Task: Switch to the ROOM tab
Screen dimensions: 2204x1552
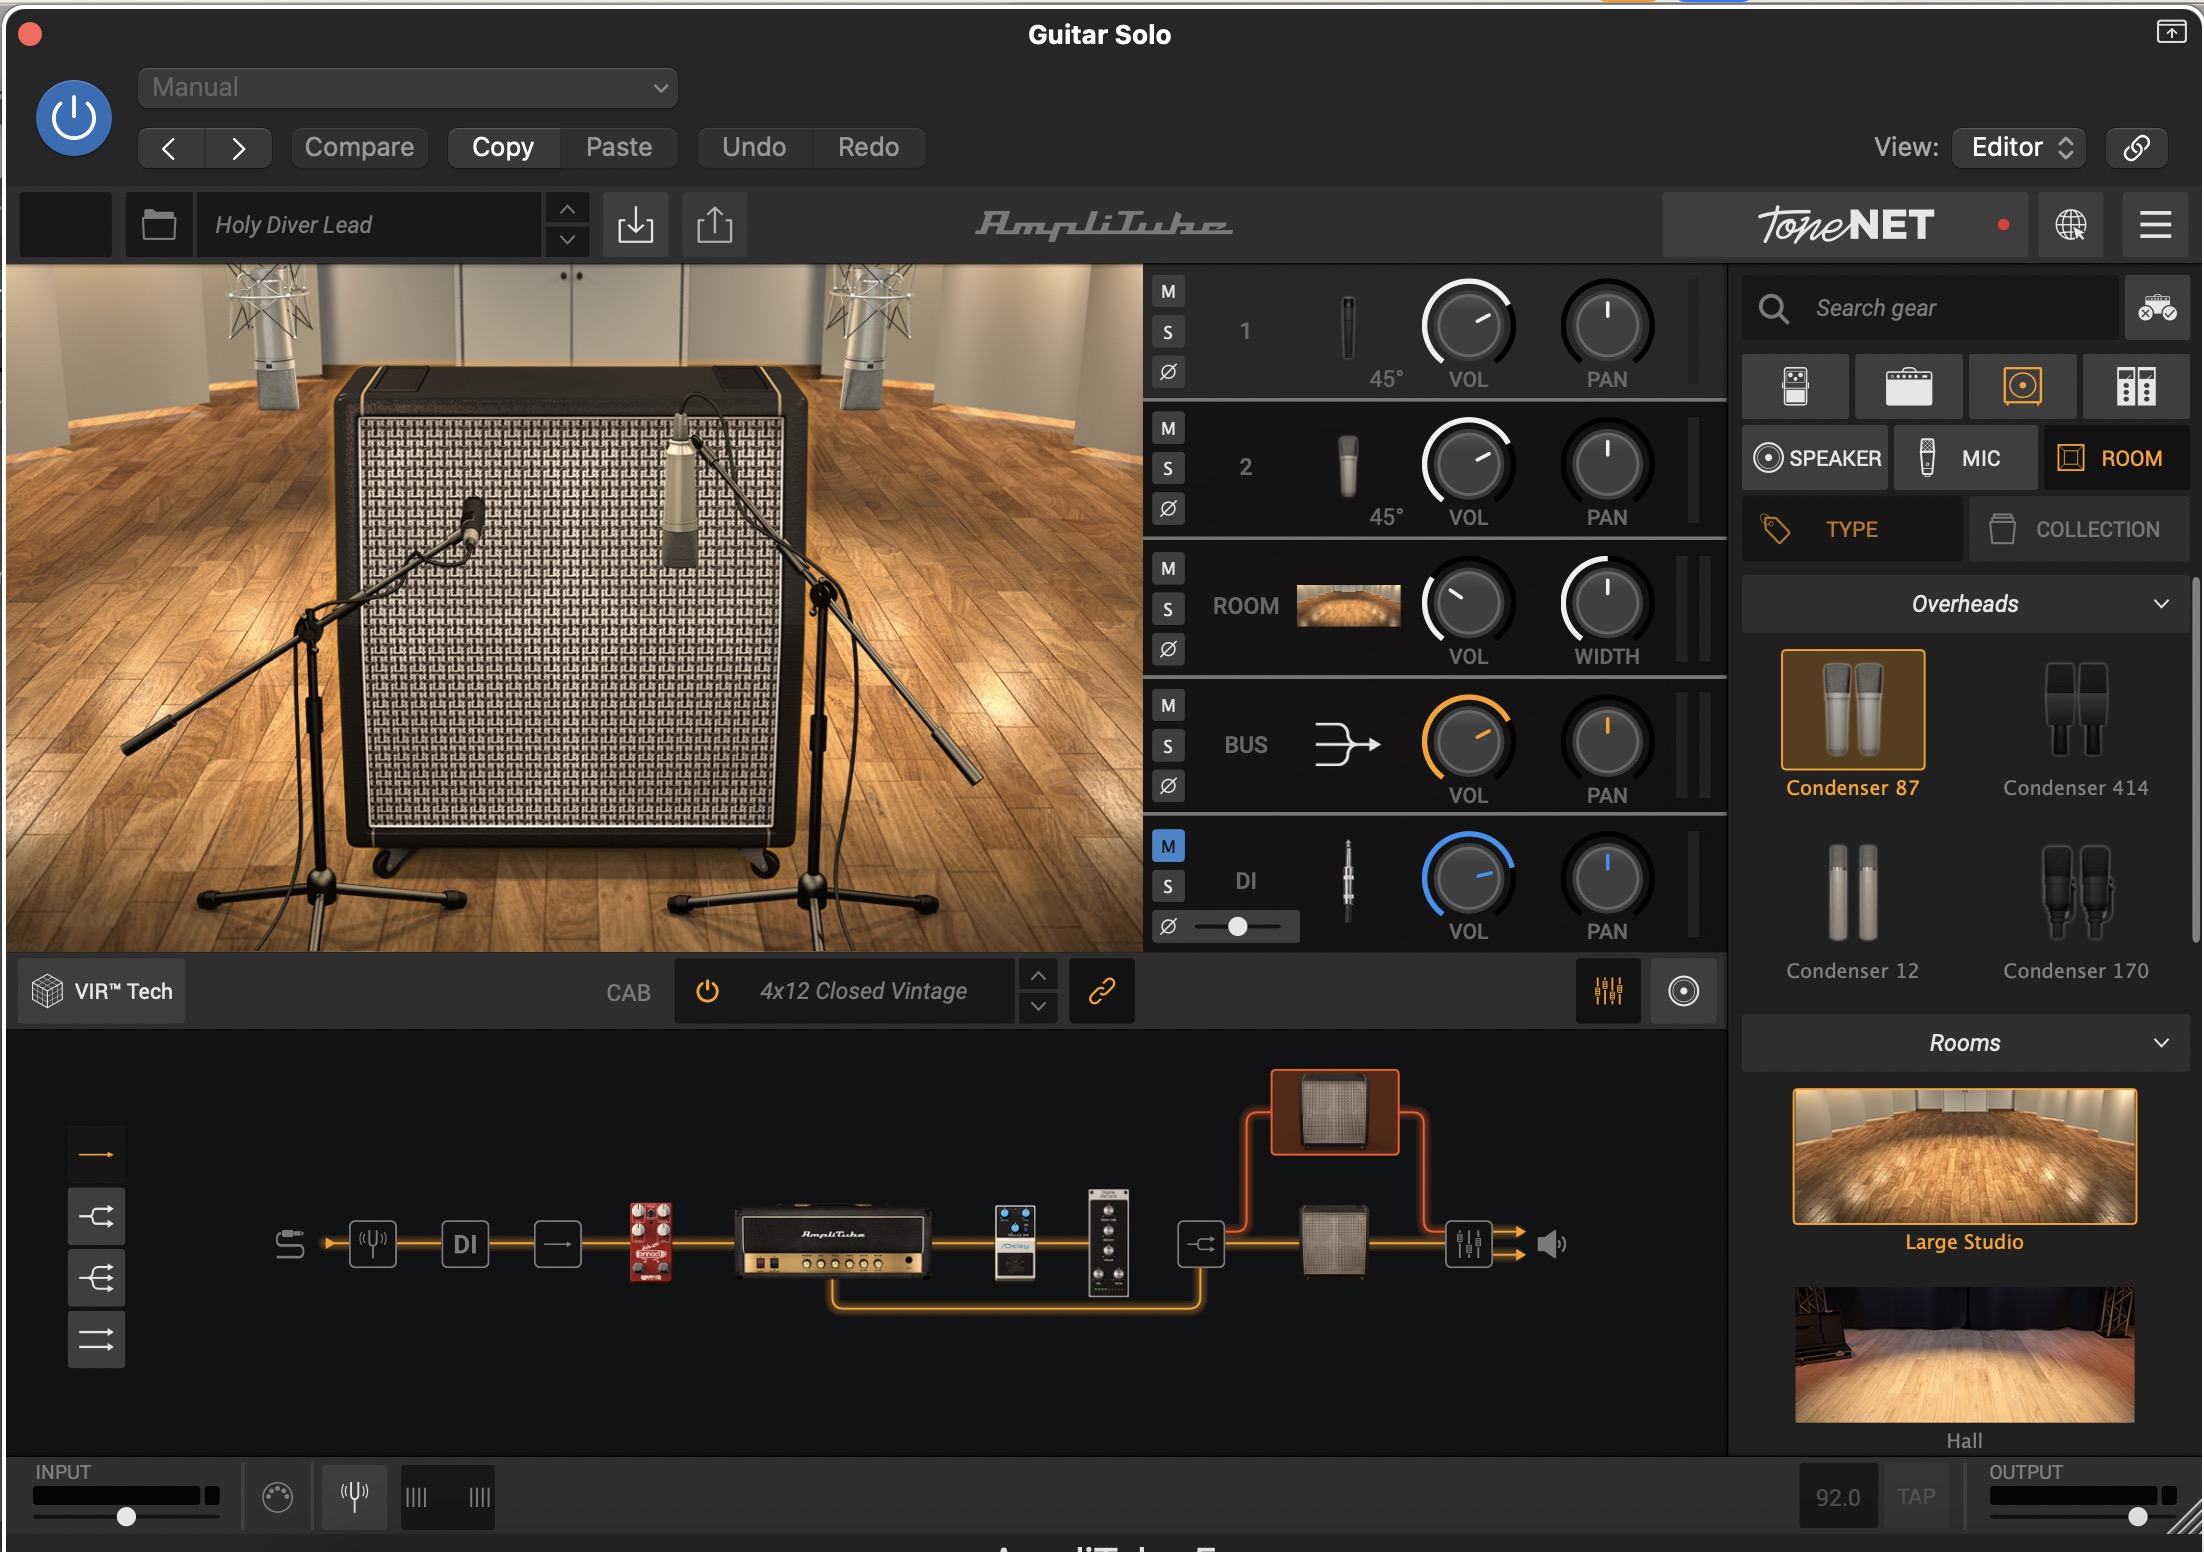Action: (x=2116, y=458)
